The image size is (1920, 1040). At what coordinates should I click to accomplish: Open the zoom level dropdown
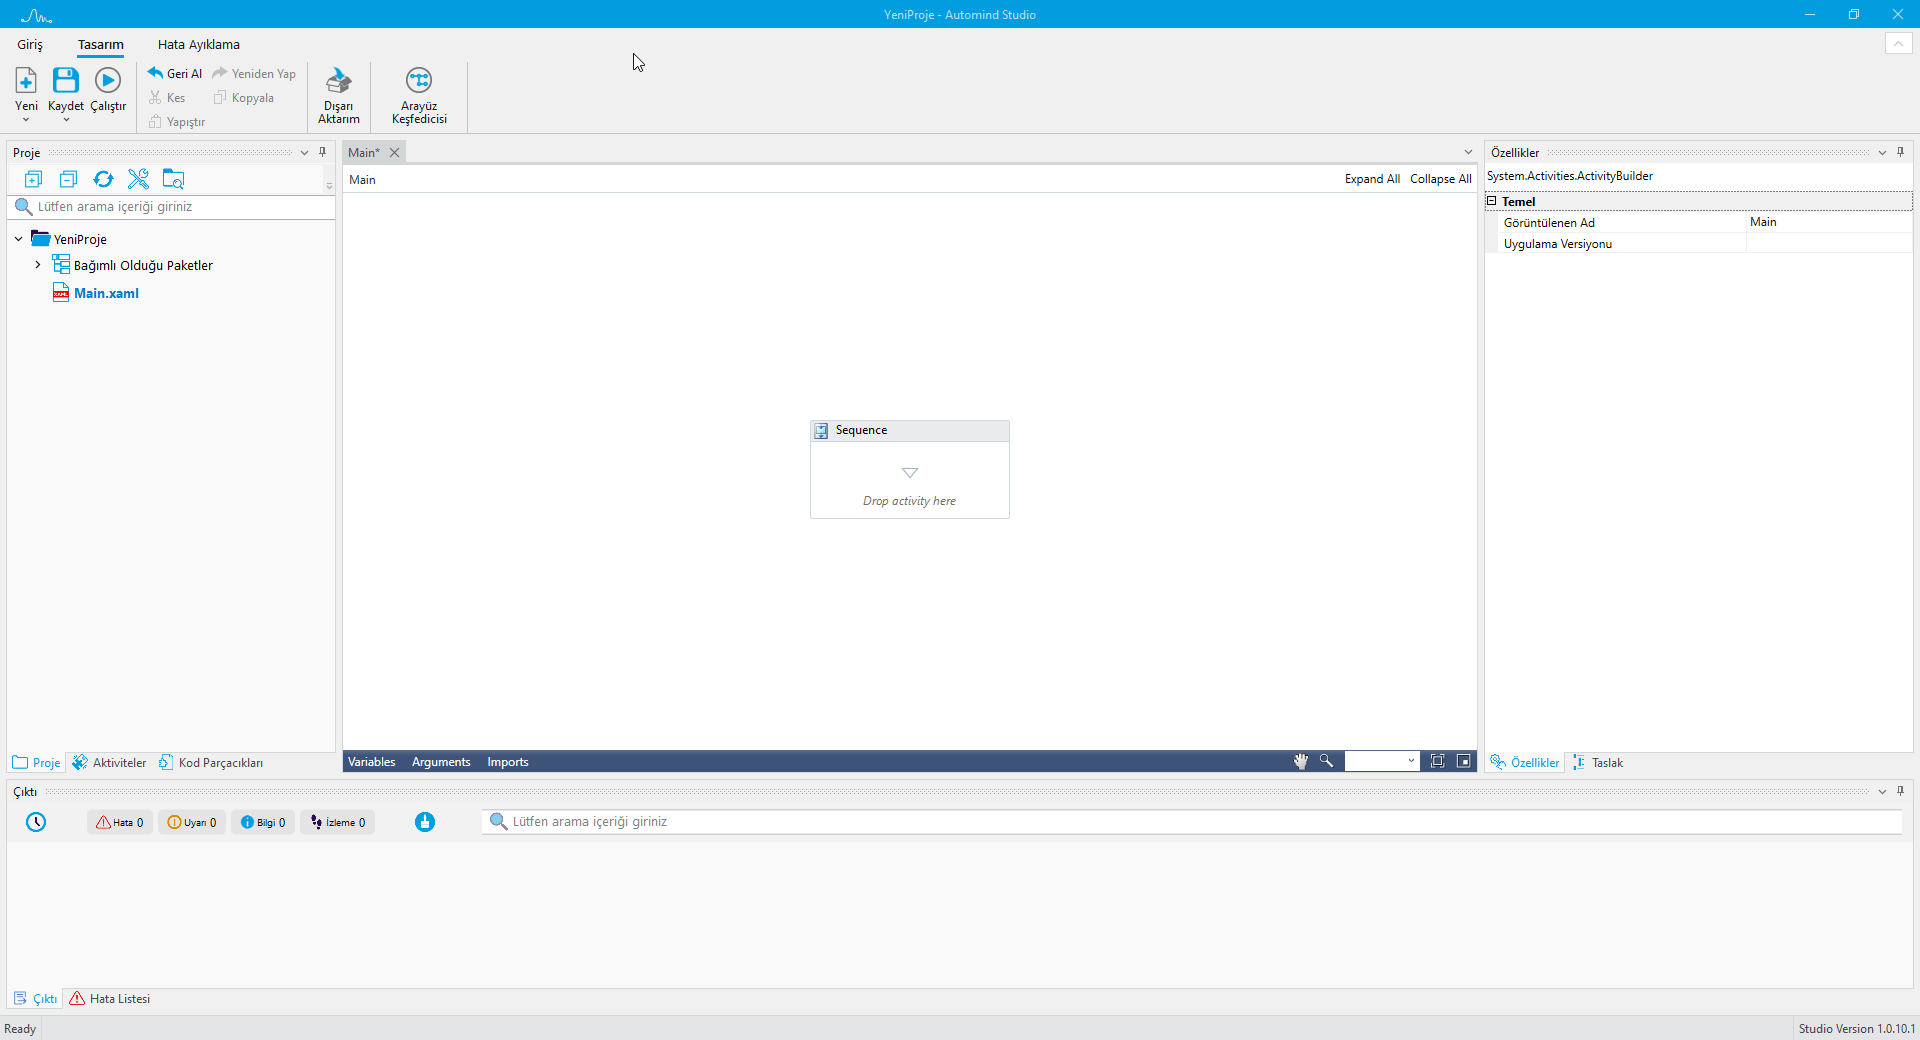[x=1411, y=761]
